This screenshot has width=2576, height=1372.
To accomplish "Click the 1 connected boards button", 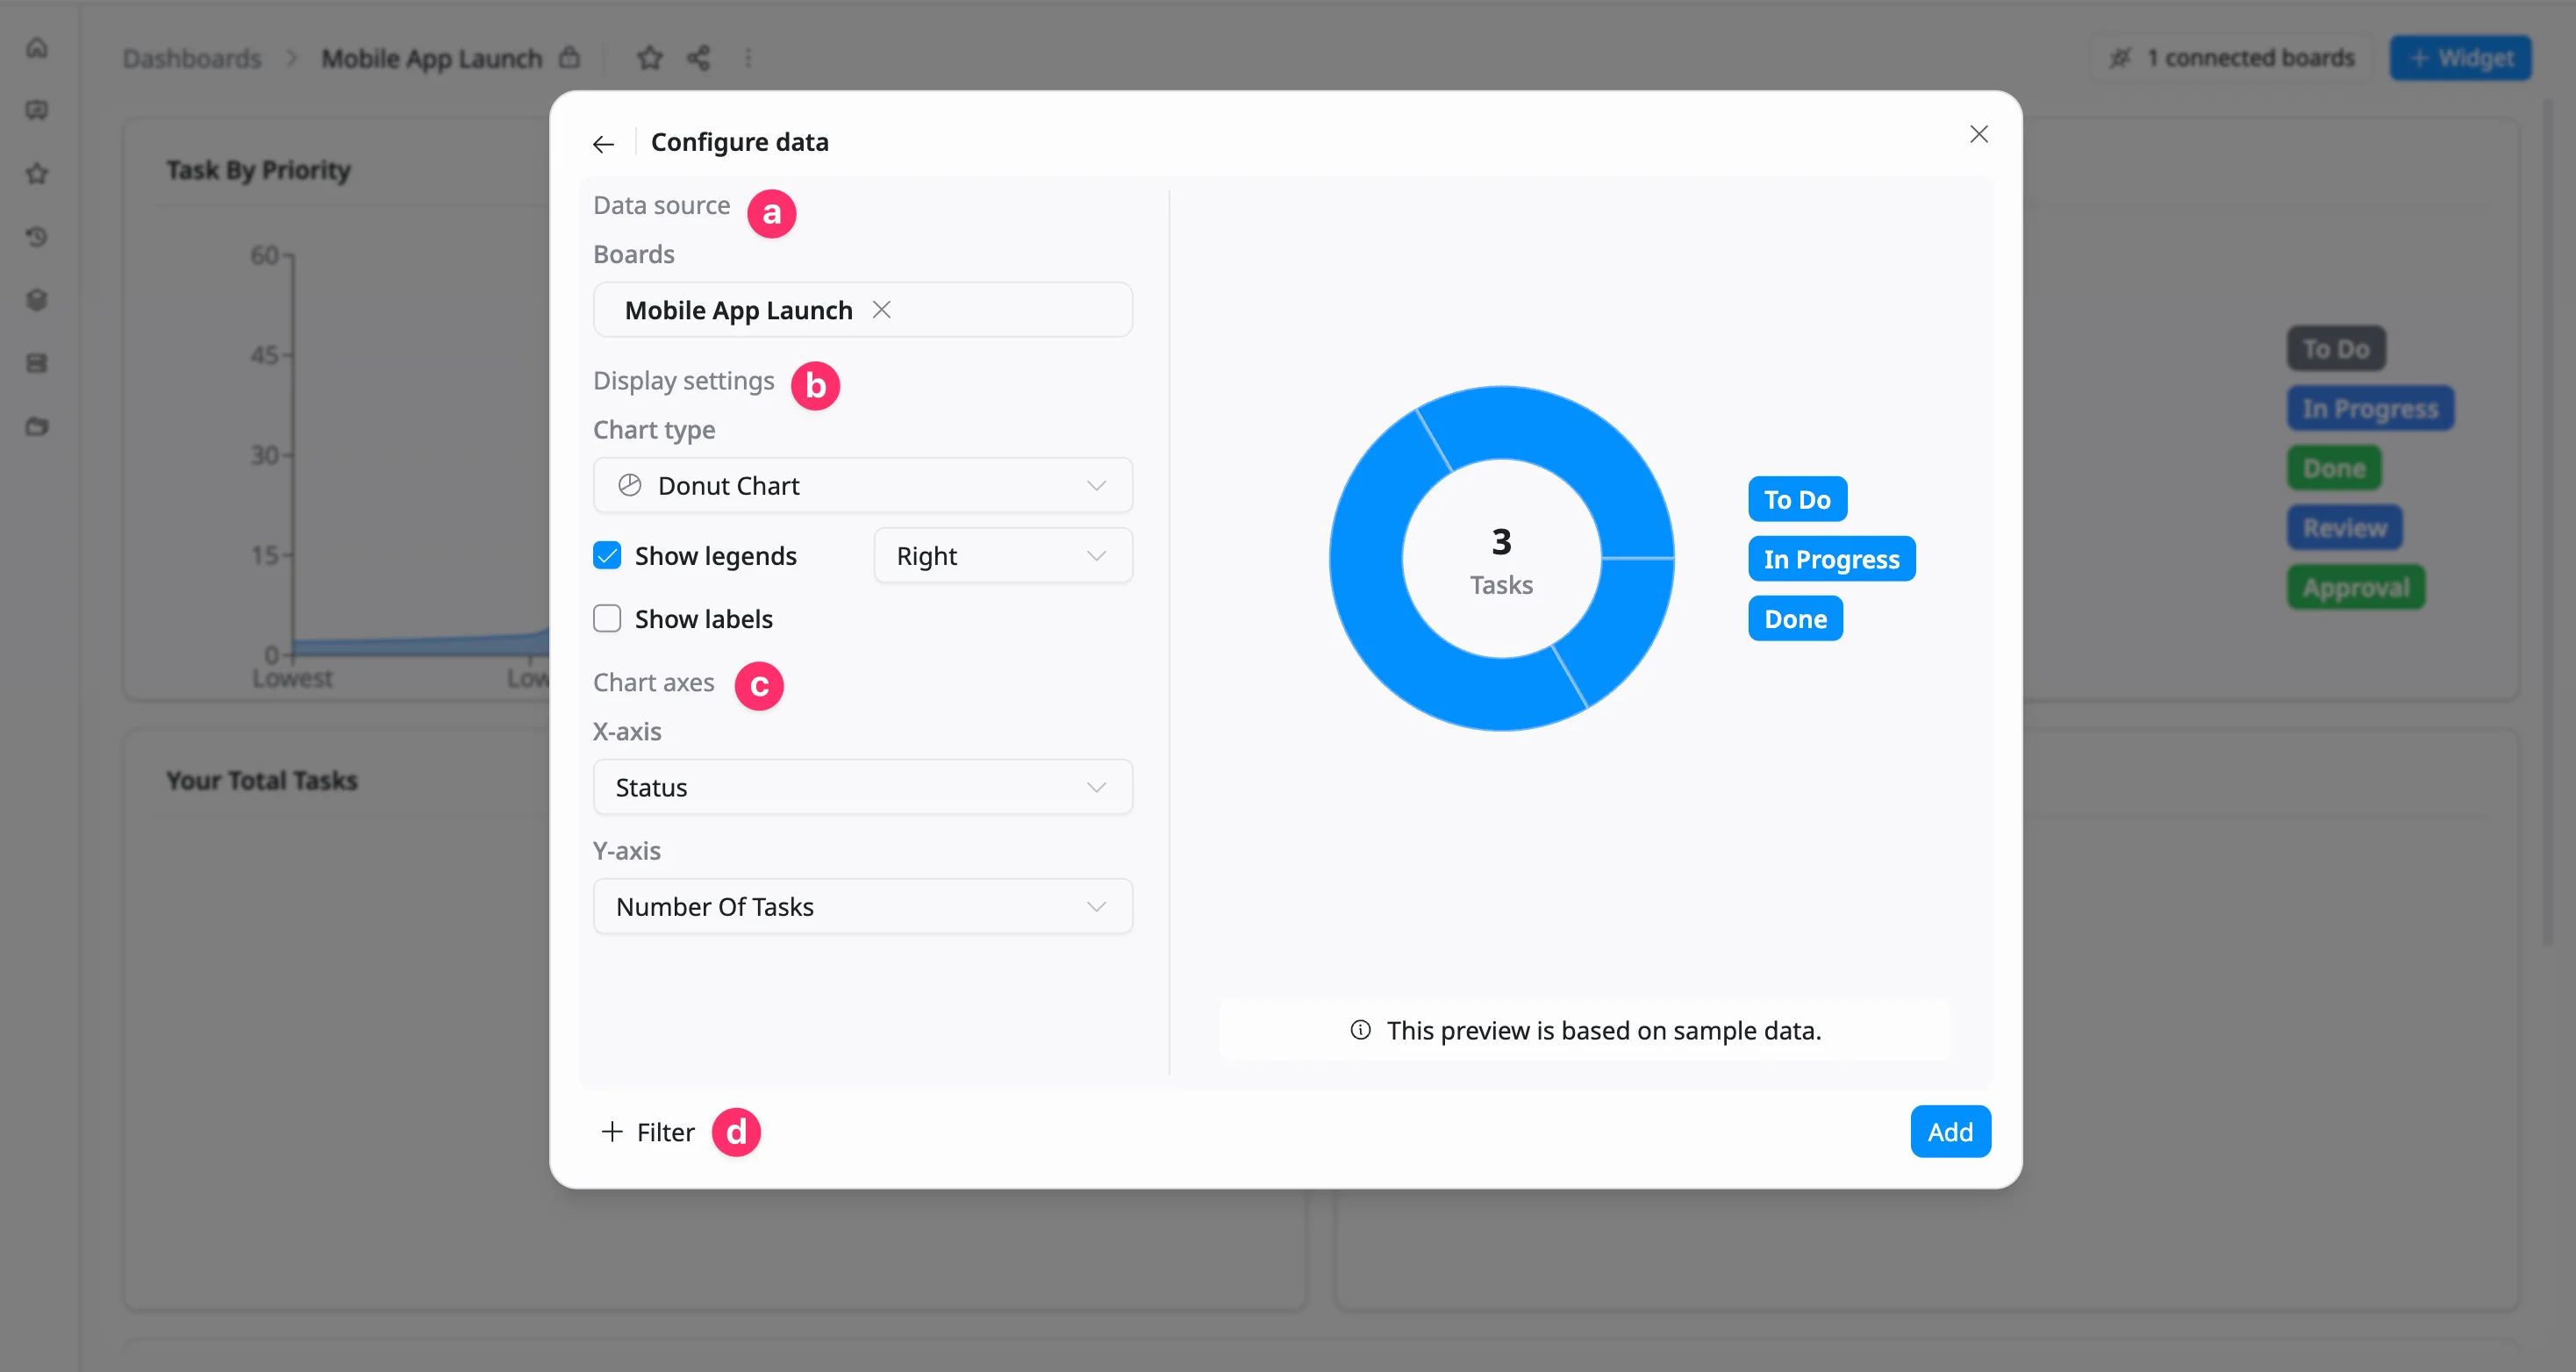I will (2232, 58).
